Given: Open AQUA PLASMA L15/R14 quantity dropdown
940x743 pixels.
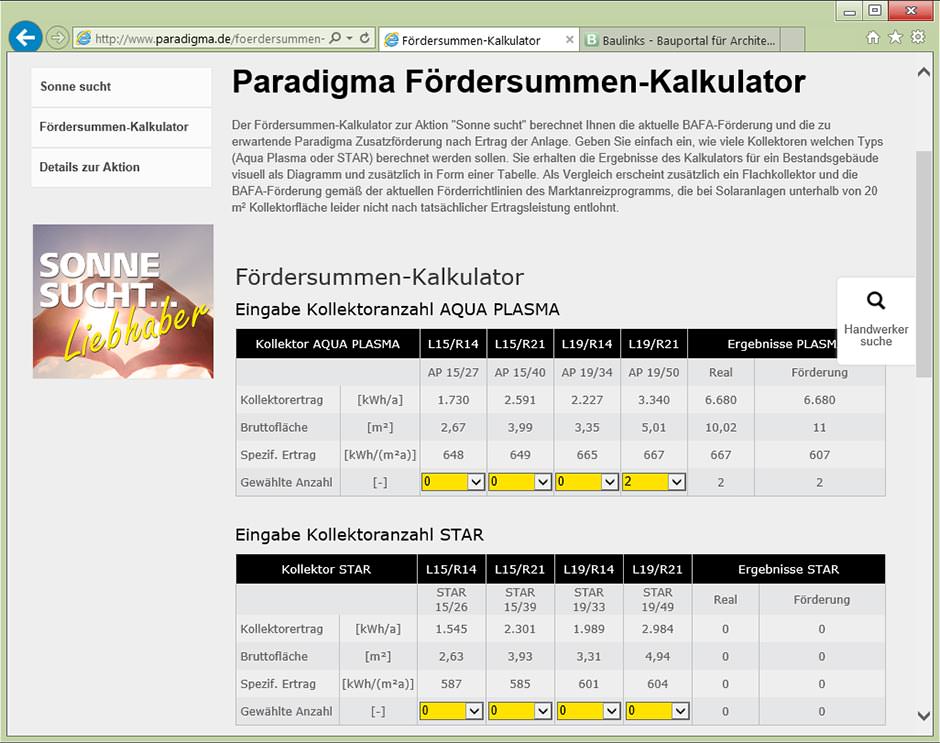Looking at the screenshot, I should [453, 482].
